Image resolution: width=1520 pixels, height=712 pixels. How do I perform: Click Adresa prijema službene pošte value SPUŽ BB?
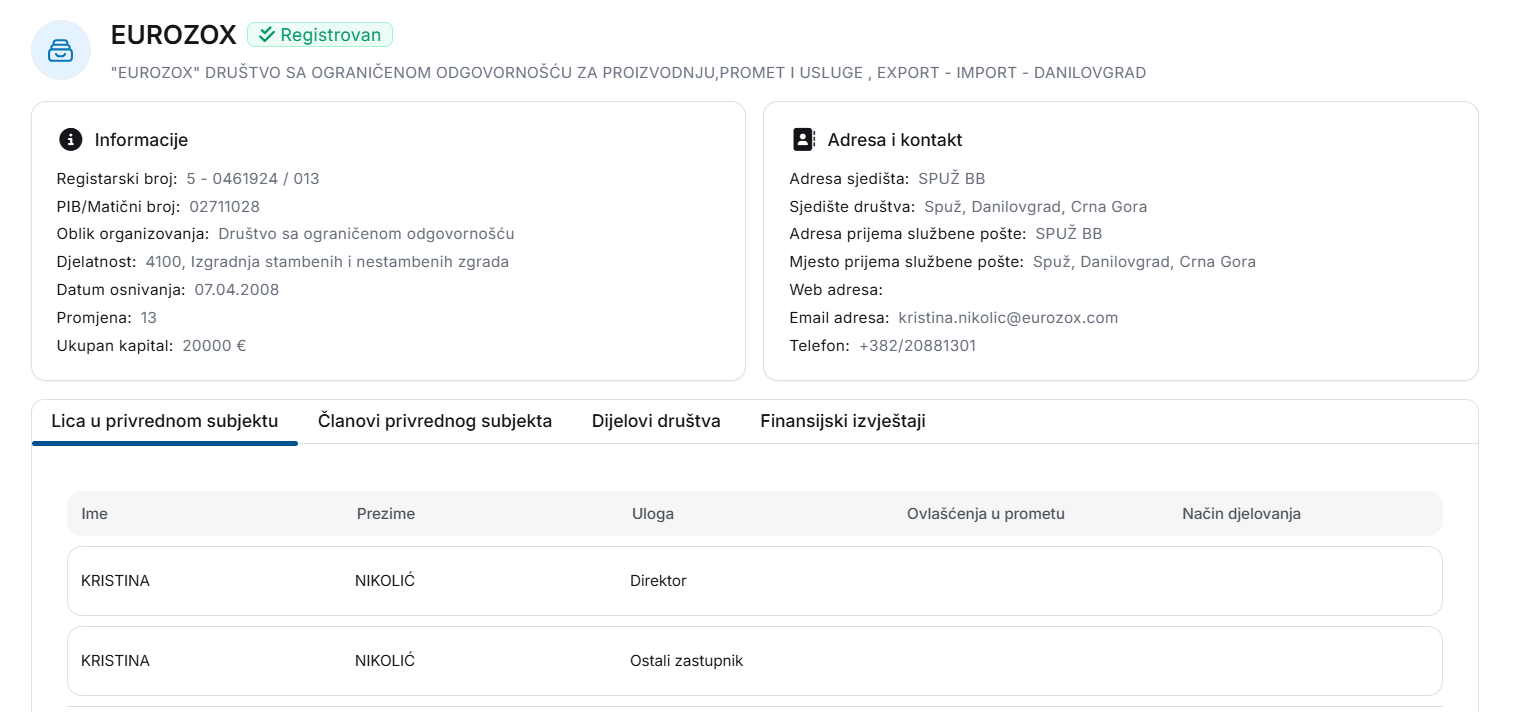1069,234
